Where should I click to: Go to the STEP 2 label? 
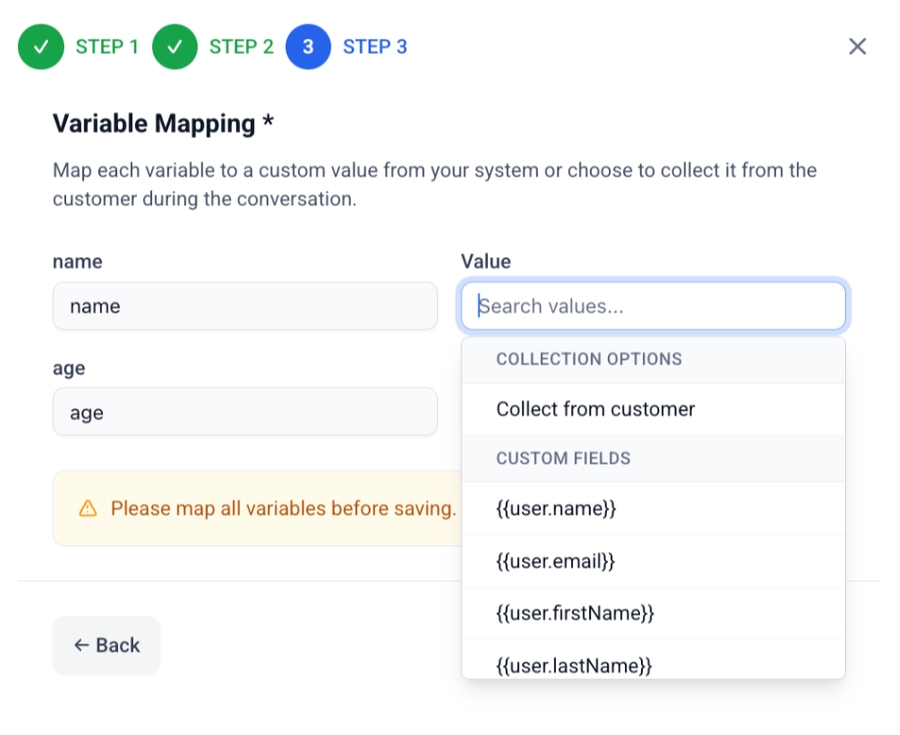coord(241,47)
